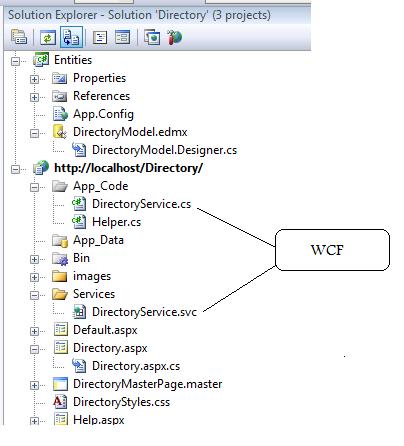Expand the Properties folder
This screenshot has width=404, height=446.
(34, 79)
